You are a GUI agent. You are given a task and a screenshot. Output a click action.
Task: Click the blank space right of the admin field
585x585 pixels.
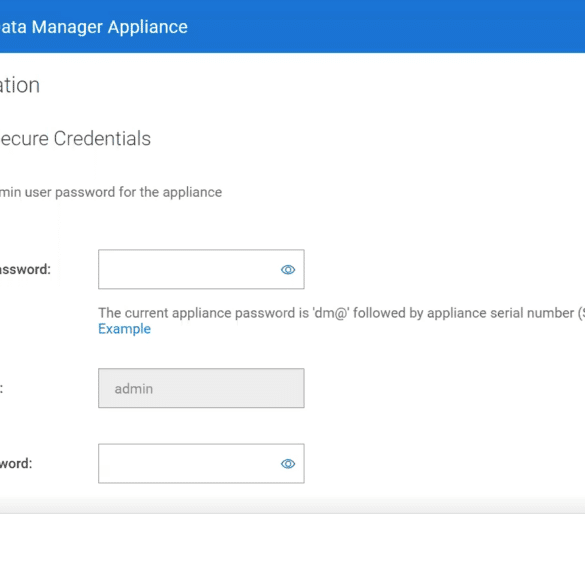444,388
